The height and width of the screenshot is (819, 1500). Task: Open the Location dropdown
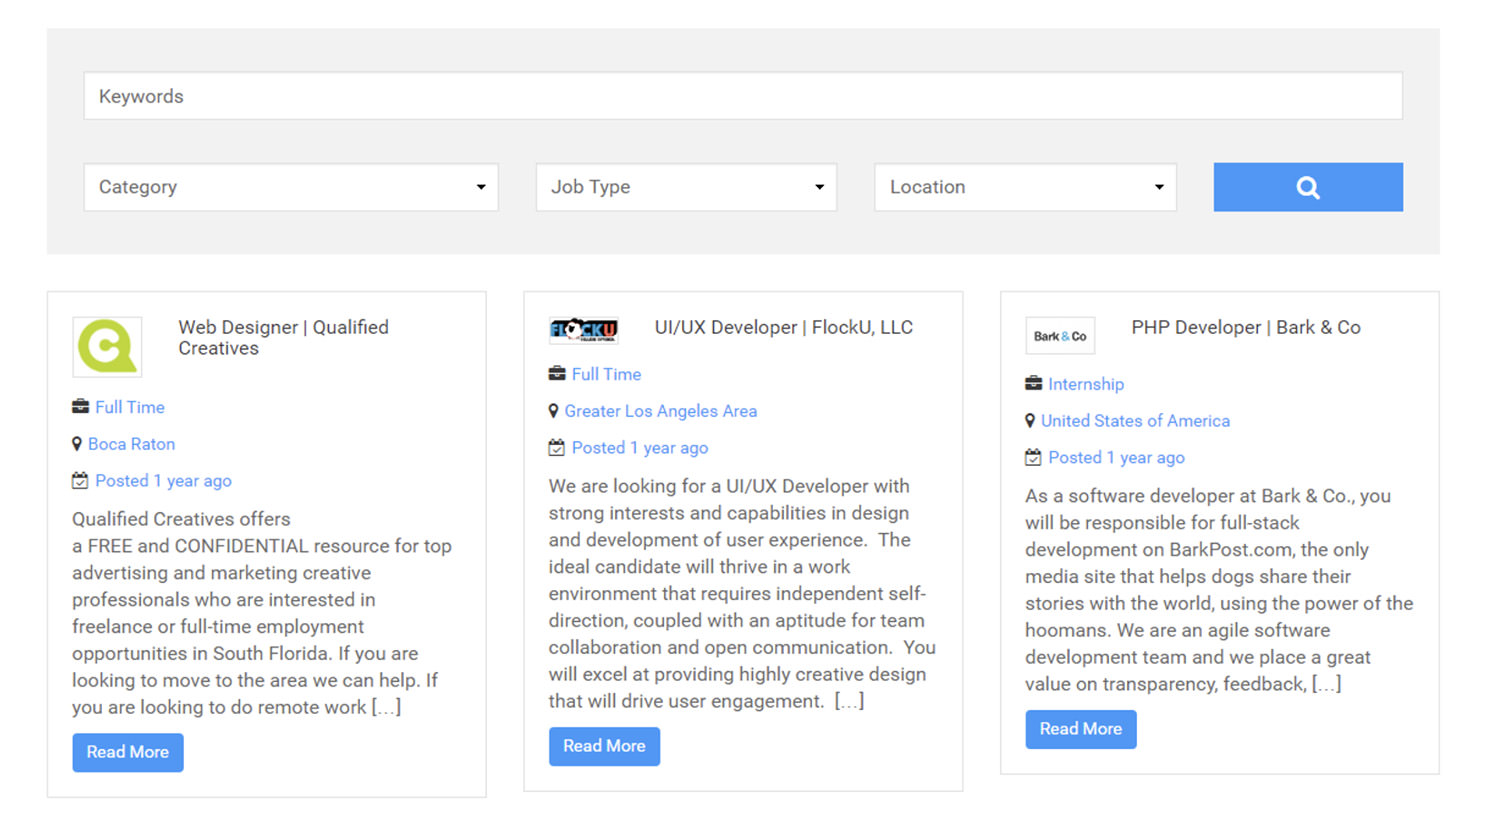coord(1025,187)
